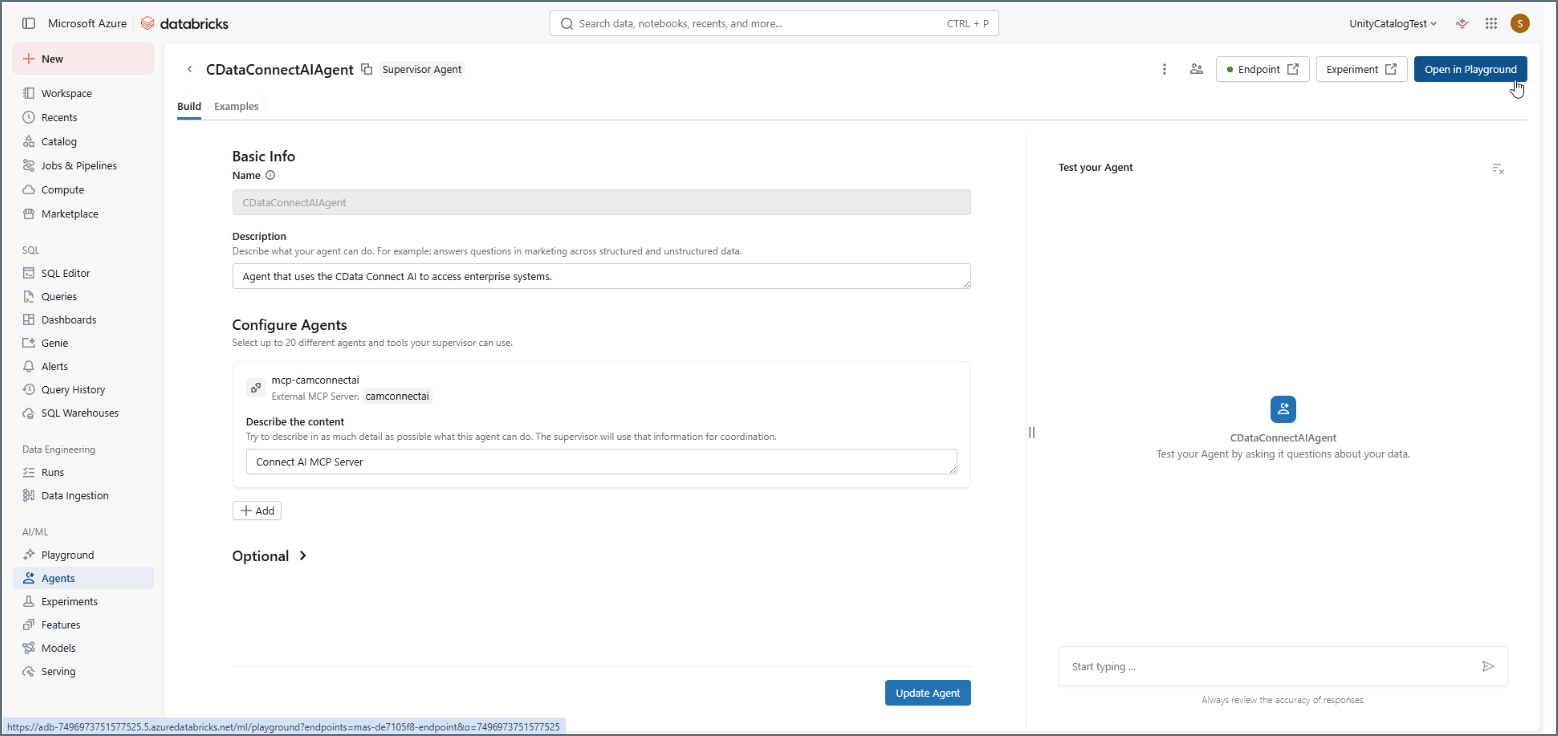Click the Endpoint button
Viewport: 1558px width, 736px height.
1263,69
